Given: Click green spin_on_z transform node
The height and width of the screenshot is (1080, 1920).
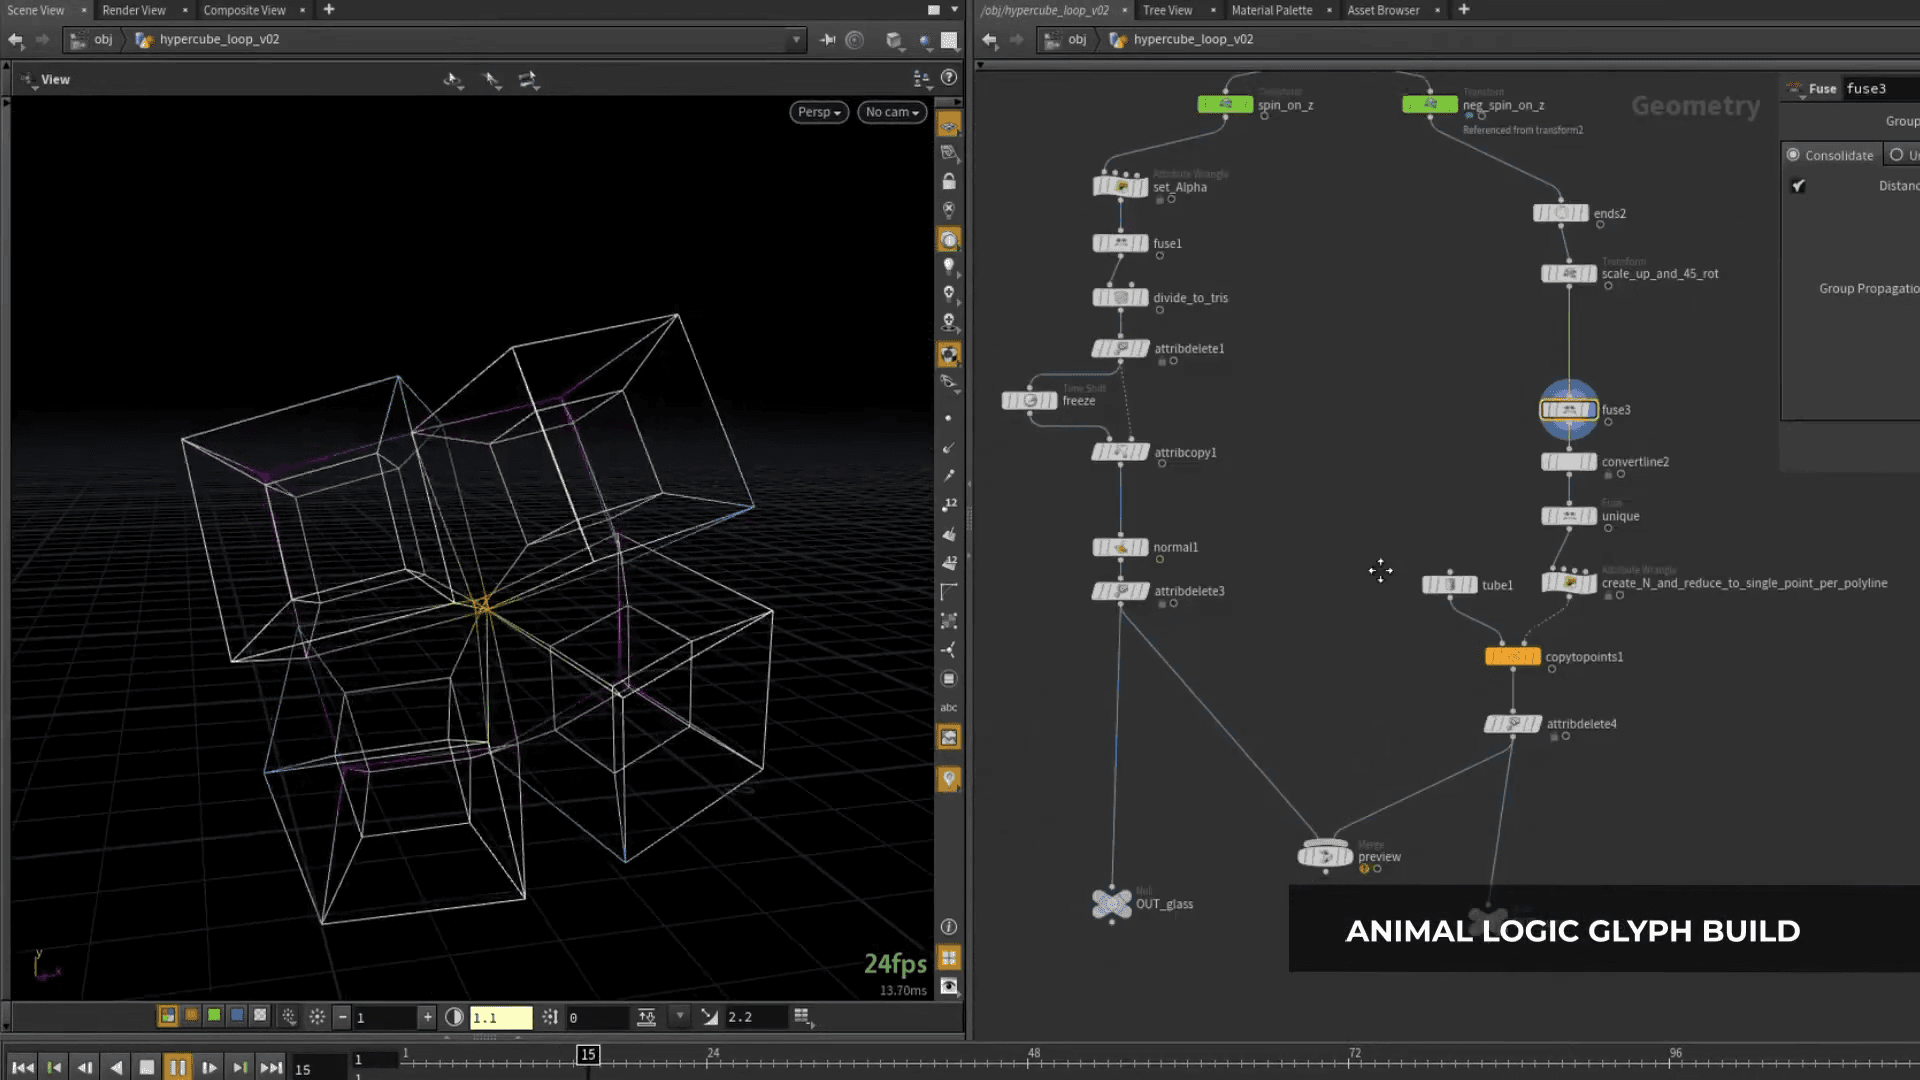Looking at the screenshot, I should pyautogui.click(x=1225, y=105).
